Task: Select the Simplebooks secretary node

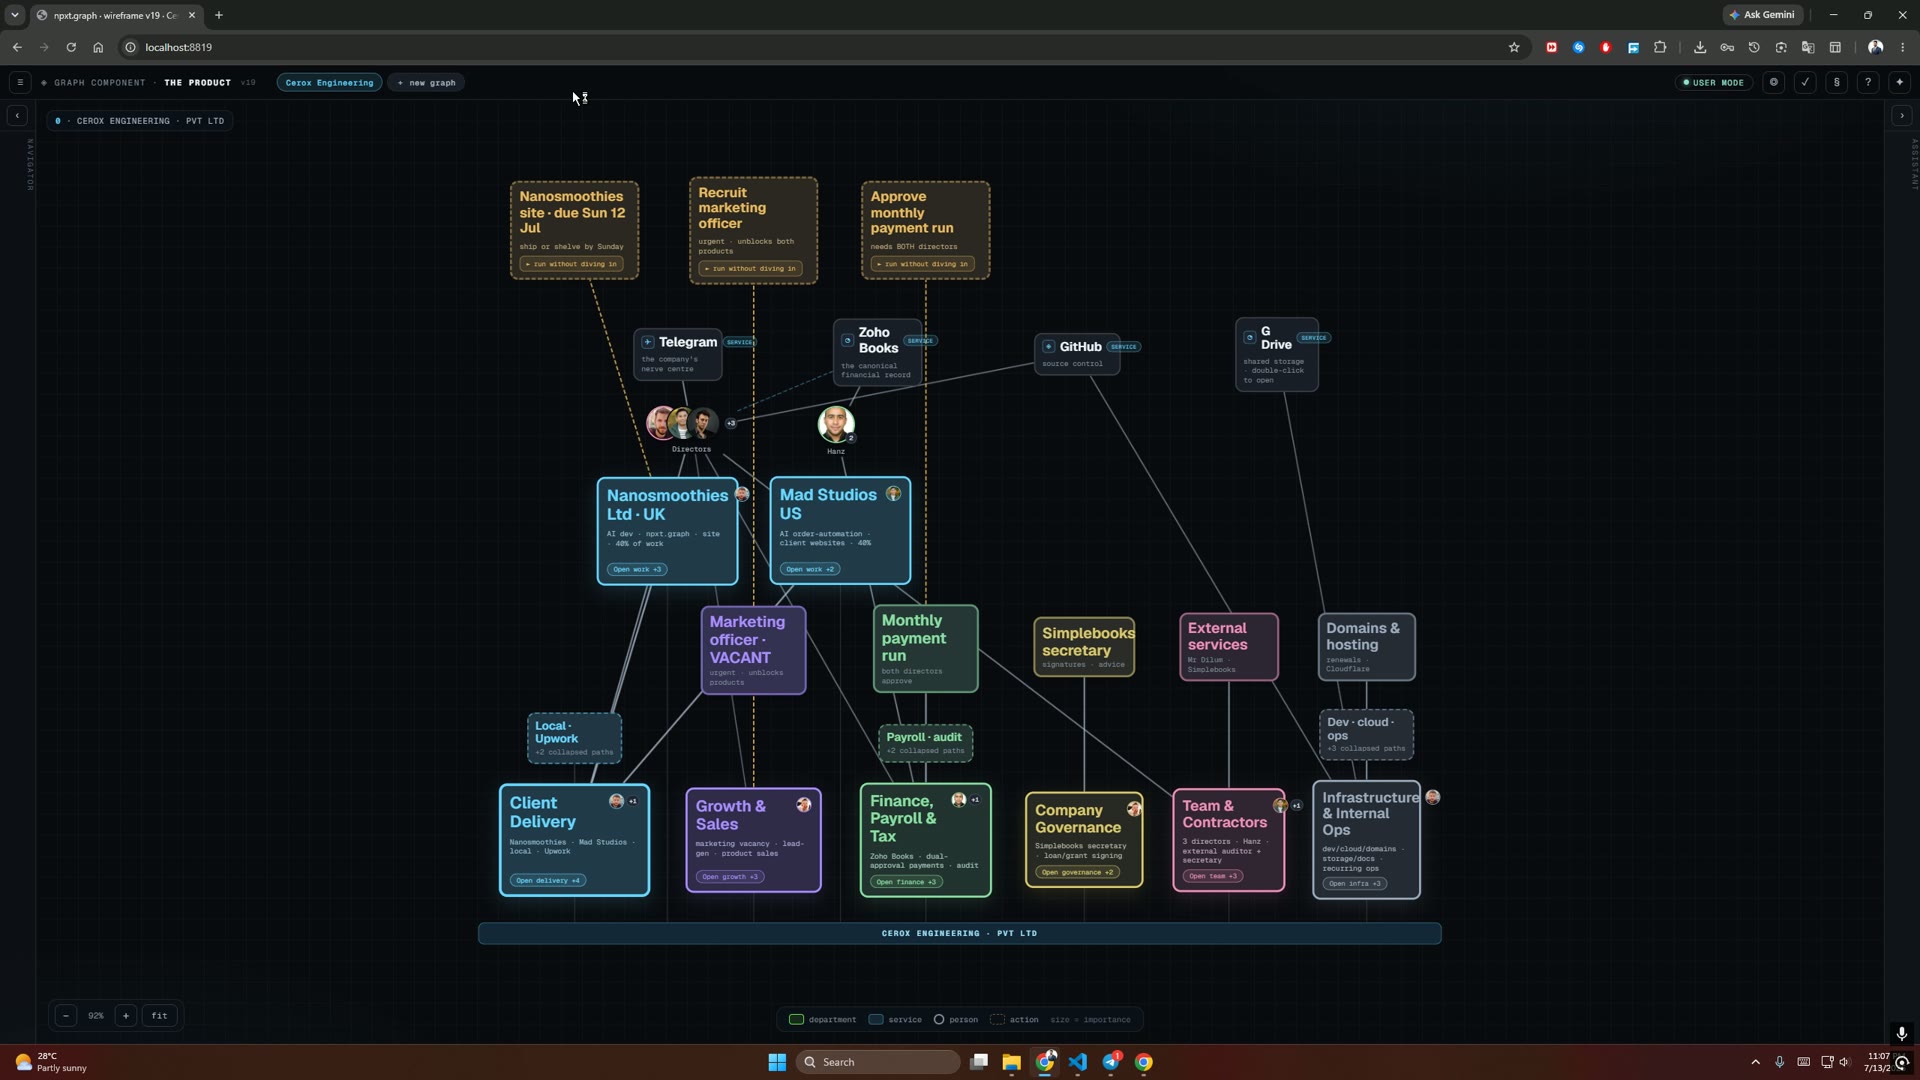Action: (x=1084, y=647)
